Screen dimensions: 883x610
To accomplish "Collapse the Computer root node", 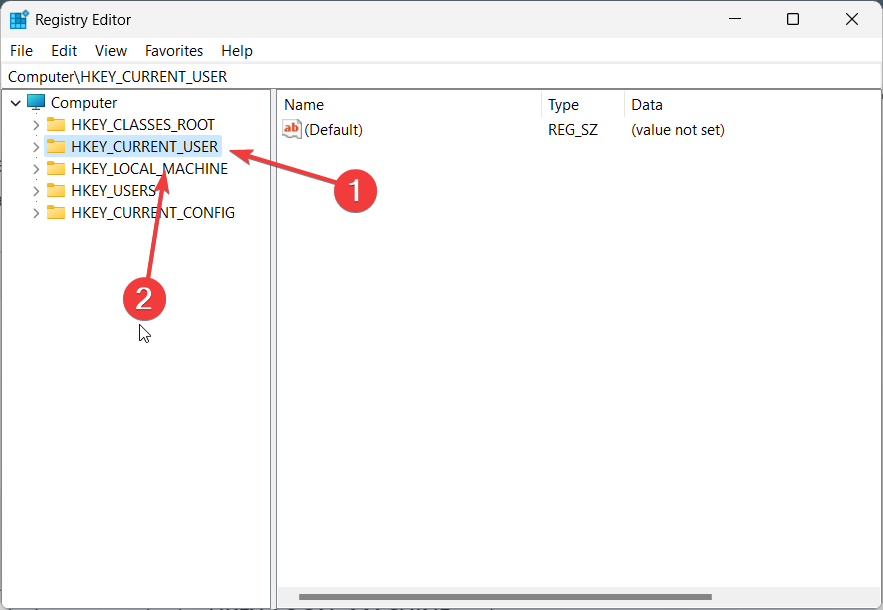I will 16,103.
